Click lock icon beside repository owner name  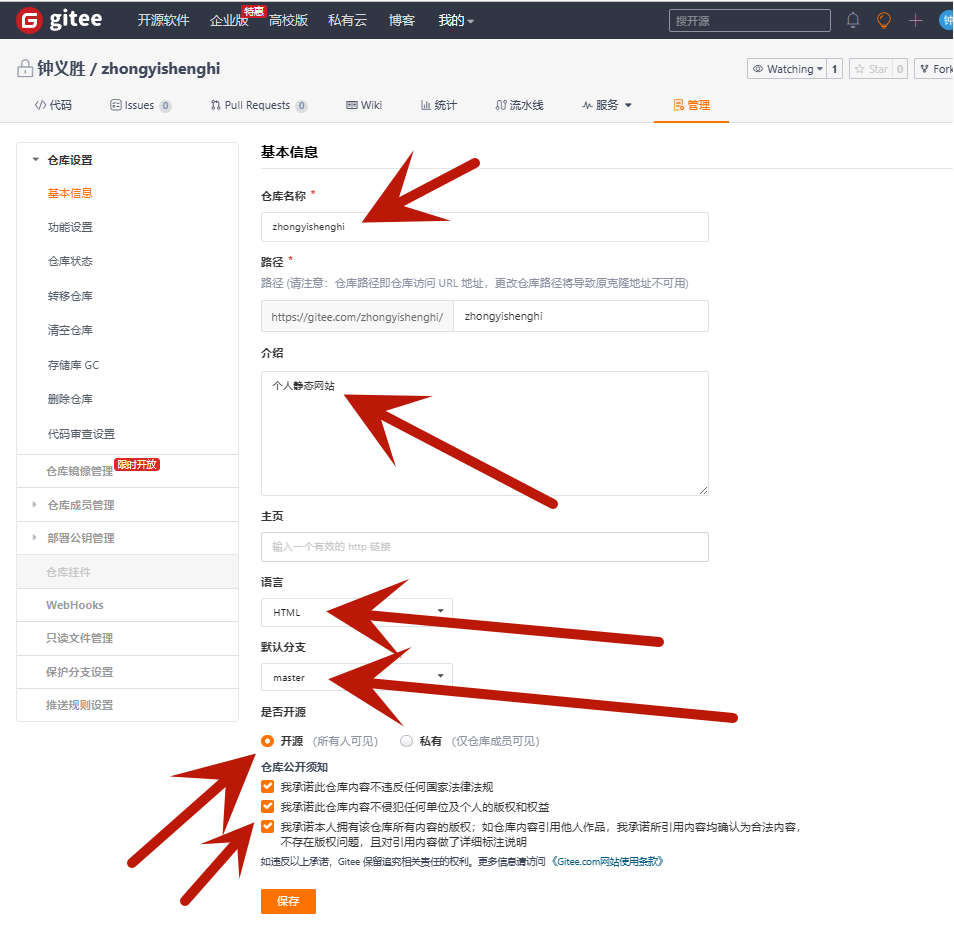25,68
